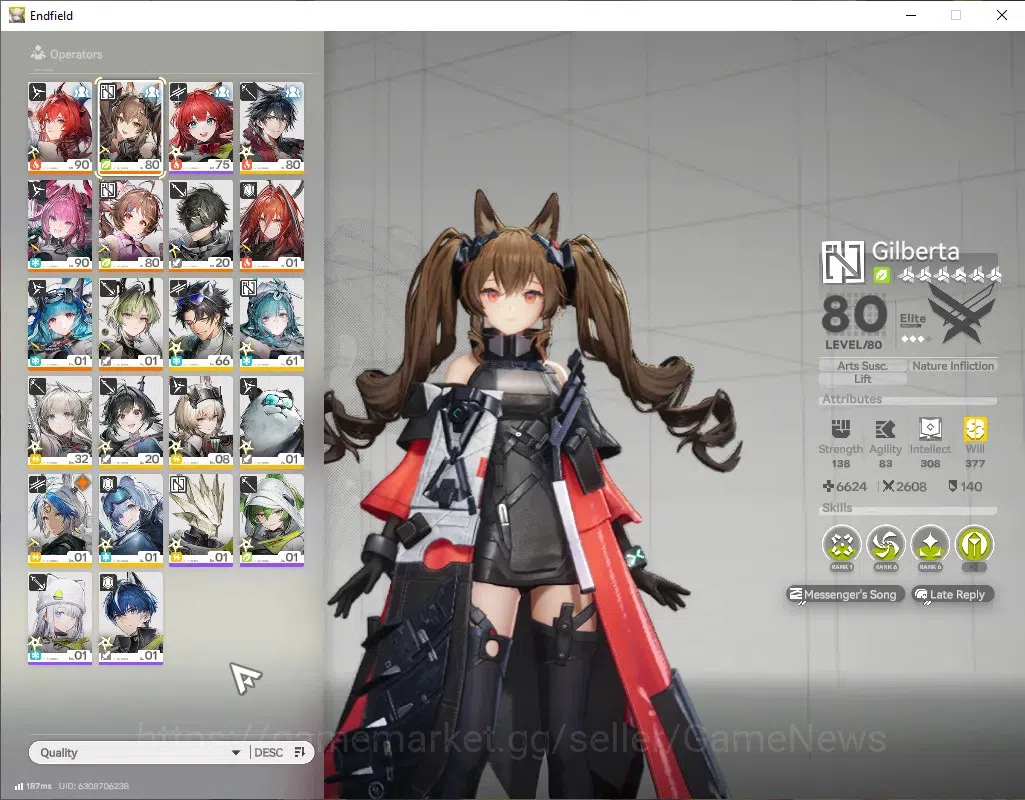Select the short brown-haired level 80 card

[x=131, y=225]
